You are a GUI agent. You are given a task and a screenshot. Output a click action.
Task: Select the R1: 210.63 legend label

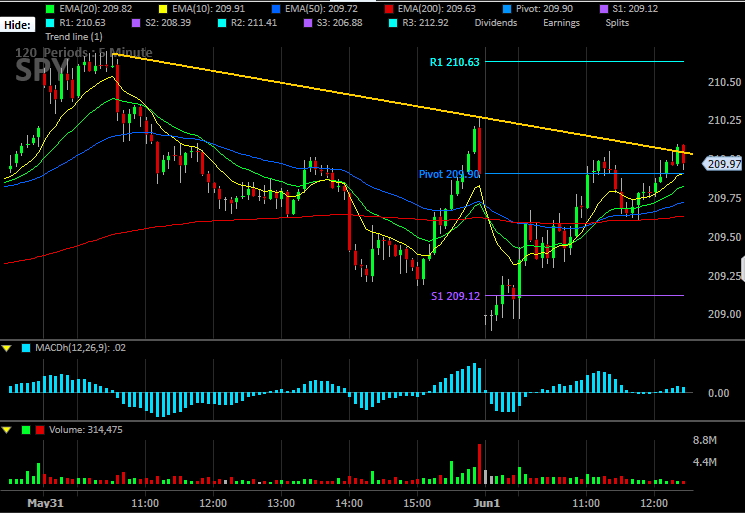coord(82,23)
